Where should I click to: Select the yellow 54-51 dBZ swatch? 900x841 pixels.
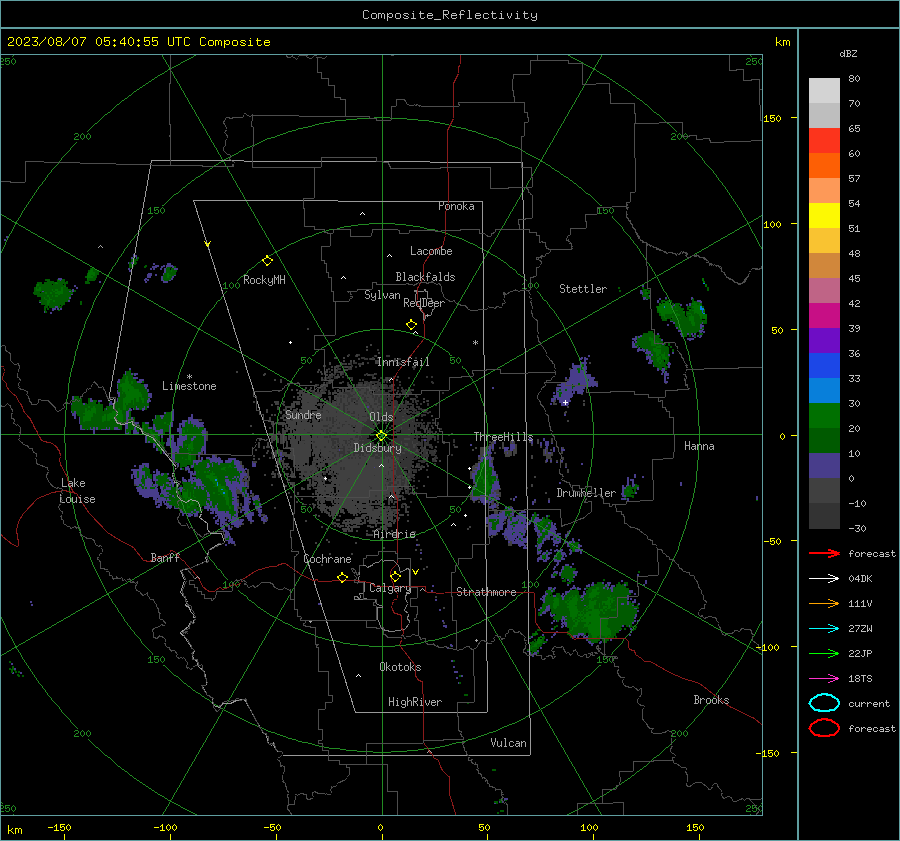click(x=824, y=216)
